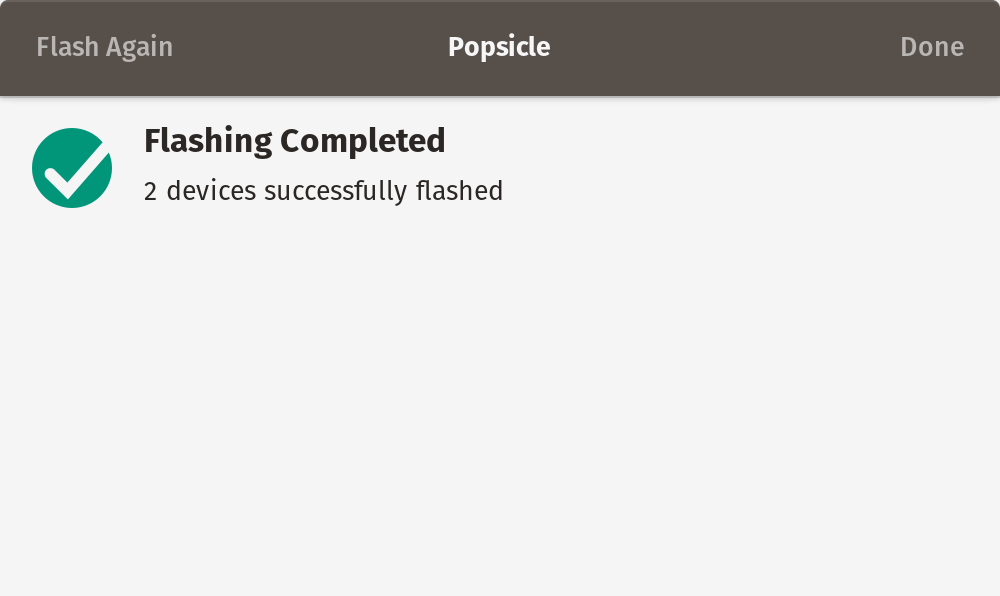Select the Flashing Completed heading
The image size is (1000, 596).
coord(294,141)
